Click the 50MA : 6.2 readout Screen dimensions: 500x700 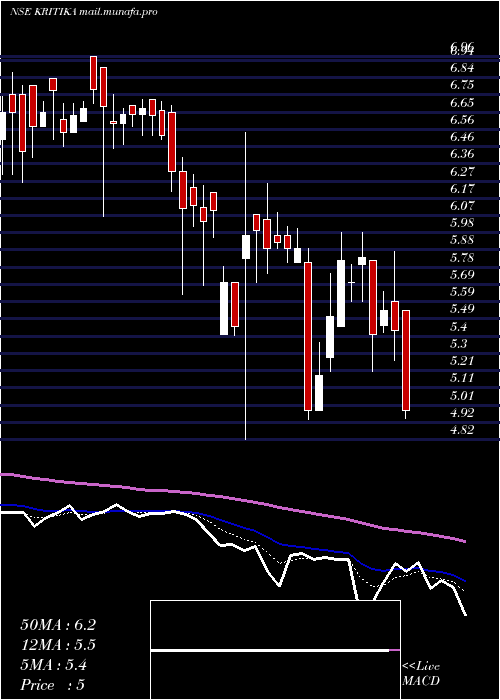[x=58, y=625]
